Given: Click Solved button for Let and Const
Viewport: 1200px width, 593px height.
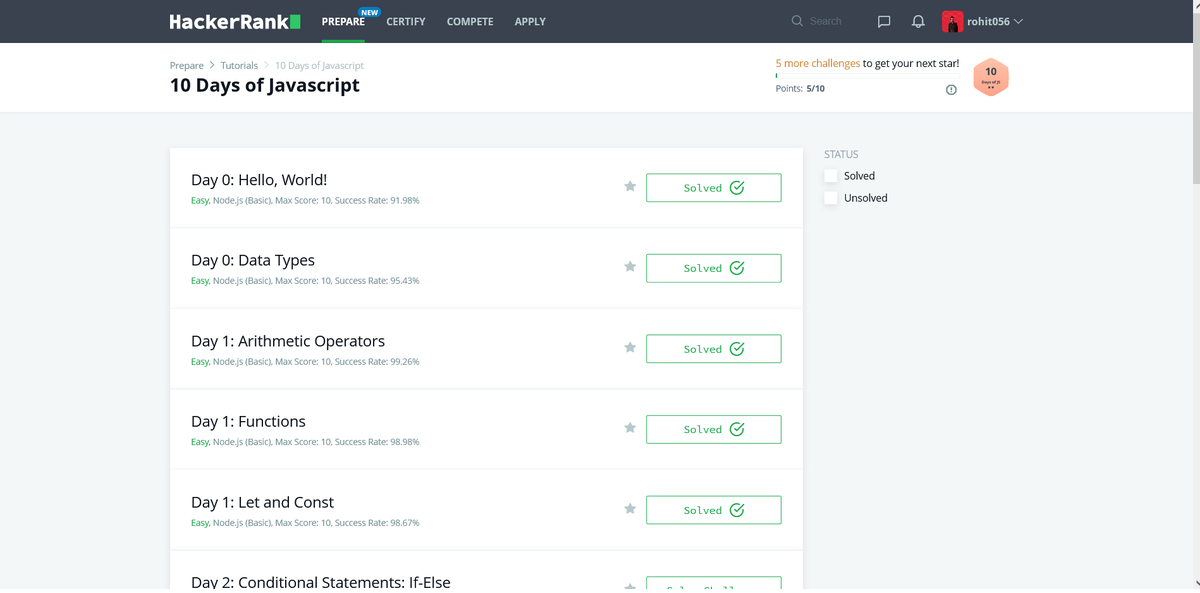Looking at the screenshot, I should [x=714, y=510].
